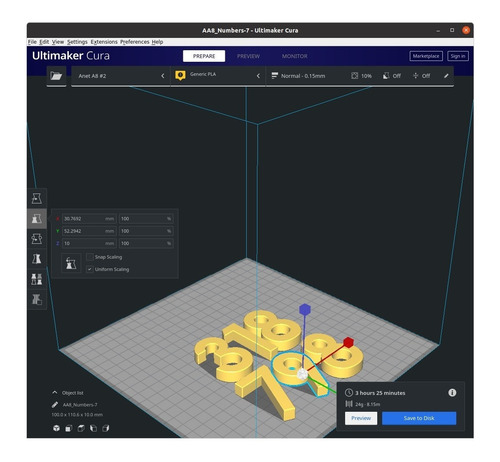The height and width of the screenshot is (462, 500).
Task: Select the Mirror tool in sidebar
Action: coord(37,259)
